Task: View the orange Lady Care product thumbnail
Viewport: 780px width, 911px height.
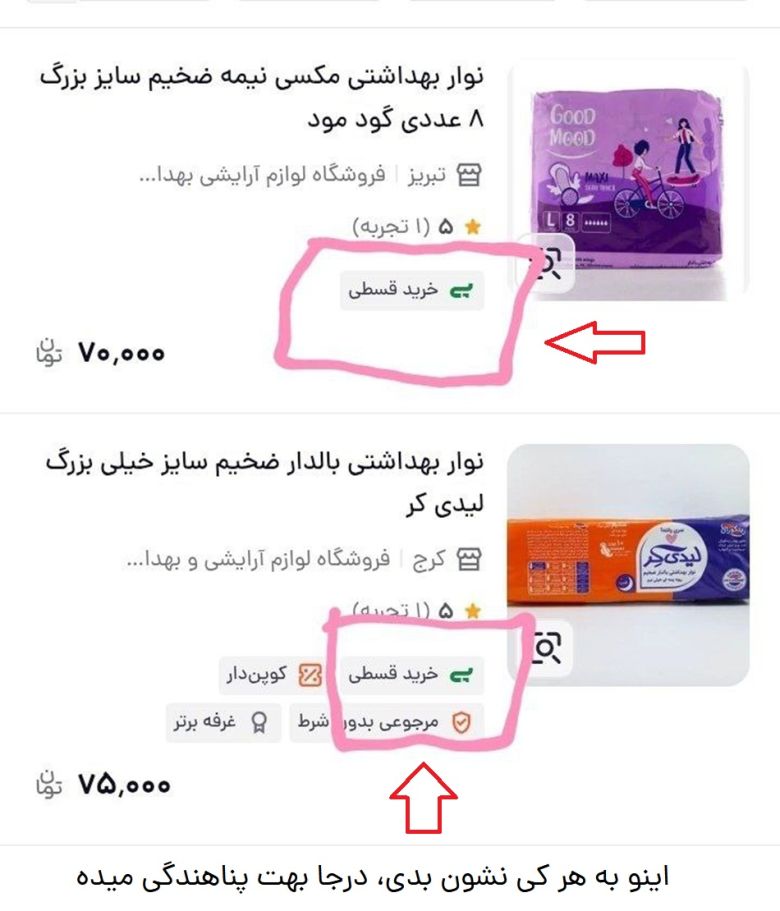Action: [x=628, y=565]
